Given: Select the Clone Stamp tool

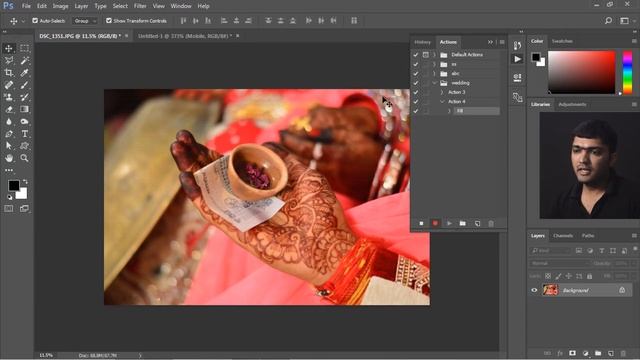Looking at the screenshot, I should pos(9,97).
